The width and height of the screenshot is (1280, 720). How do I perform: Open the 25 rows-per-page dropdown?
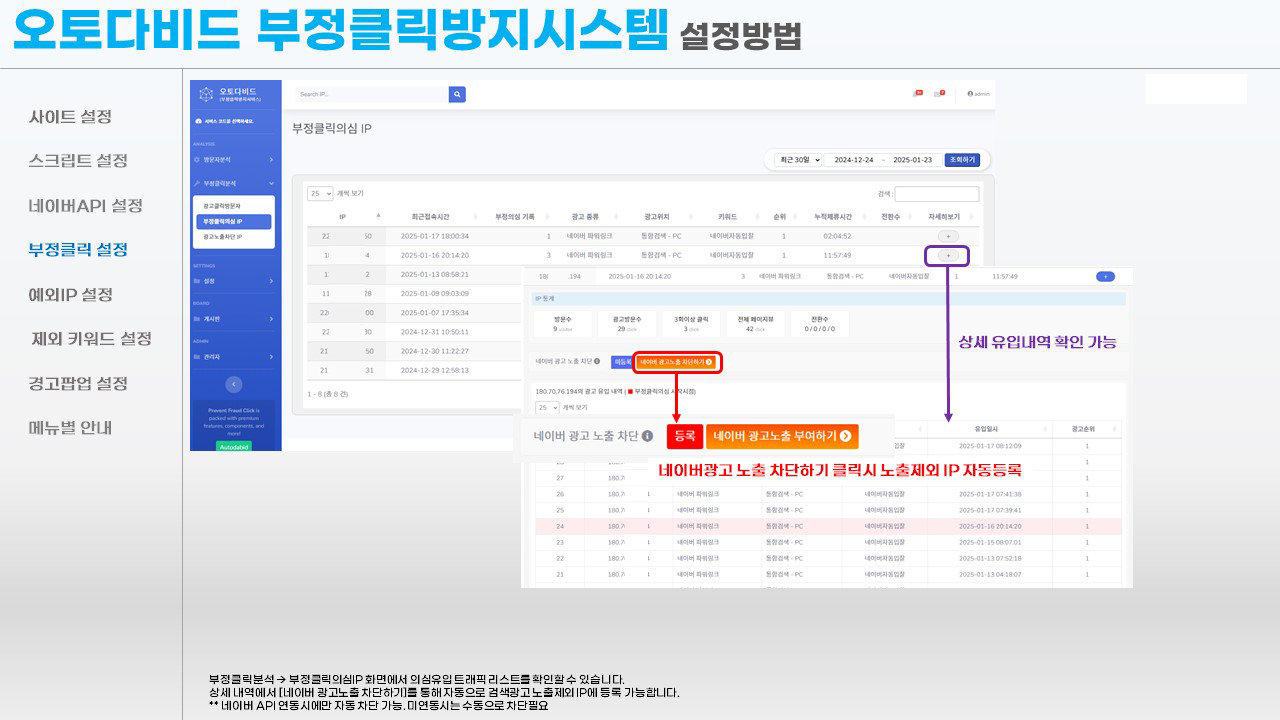[320, 194]
